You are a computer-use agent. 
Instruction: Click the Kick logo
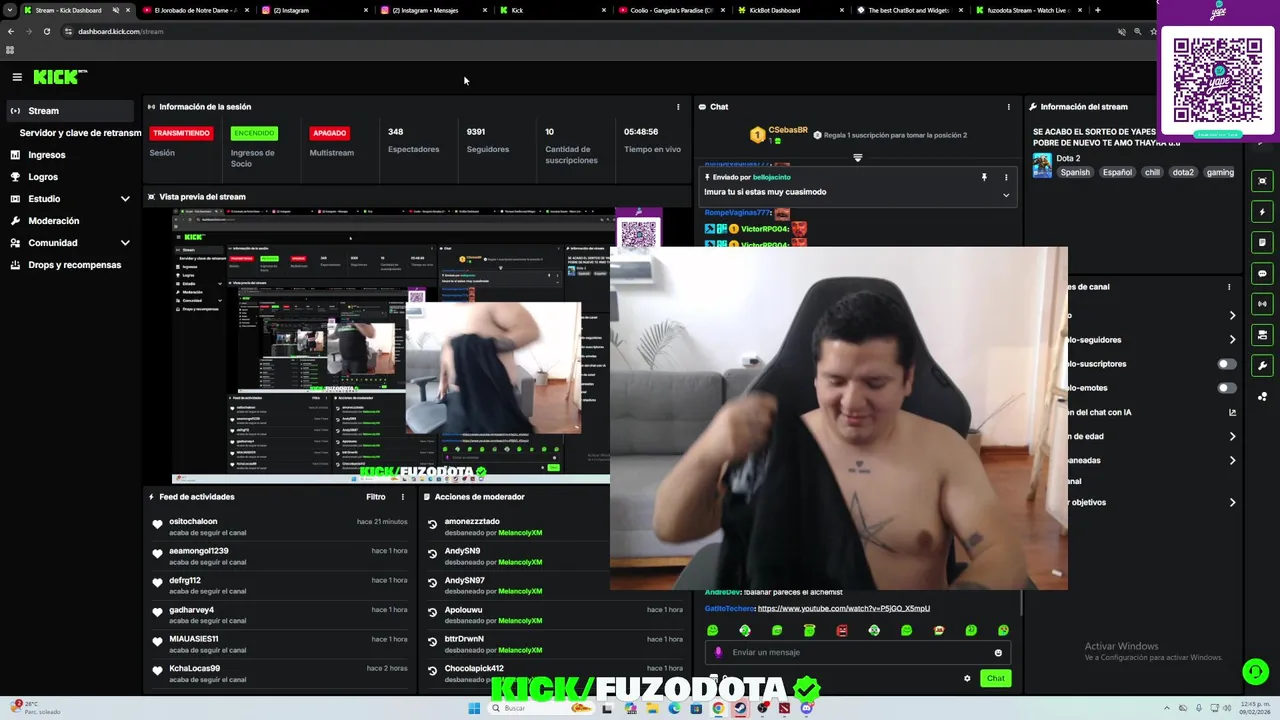tap(60, 77)
